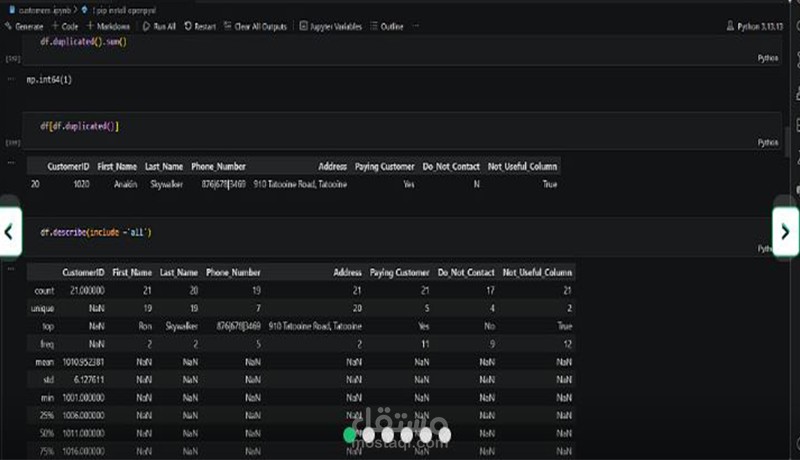This screenshot has height=460, width=800.
Task: Click into the df.describe(include='all') code cell
Action: 402,237
